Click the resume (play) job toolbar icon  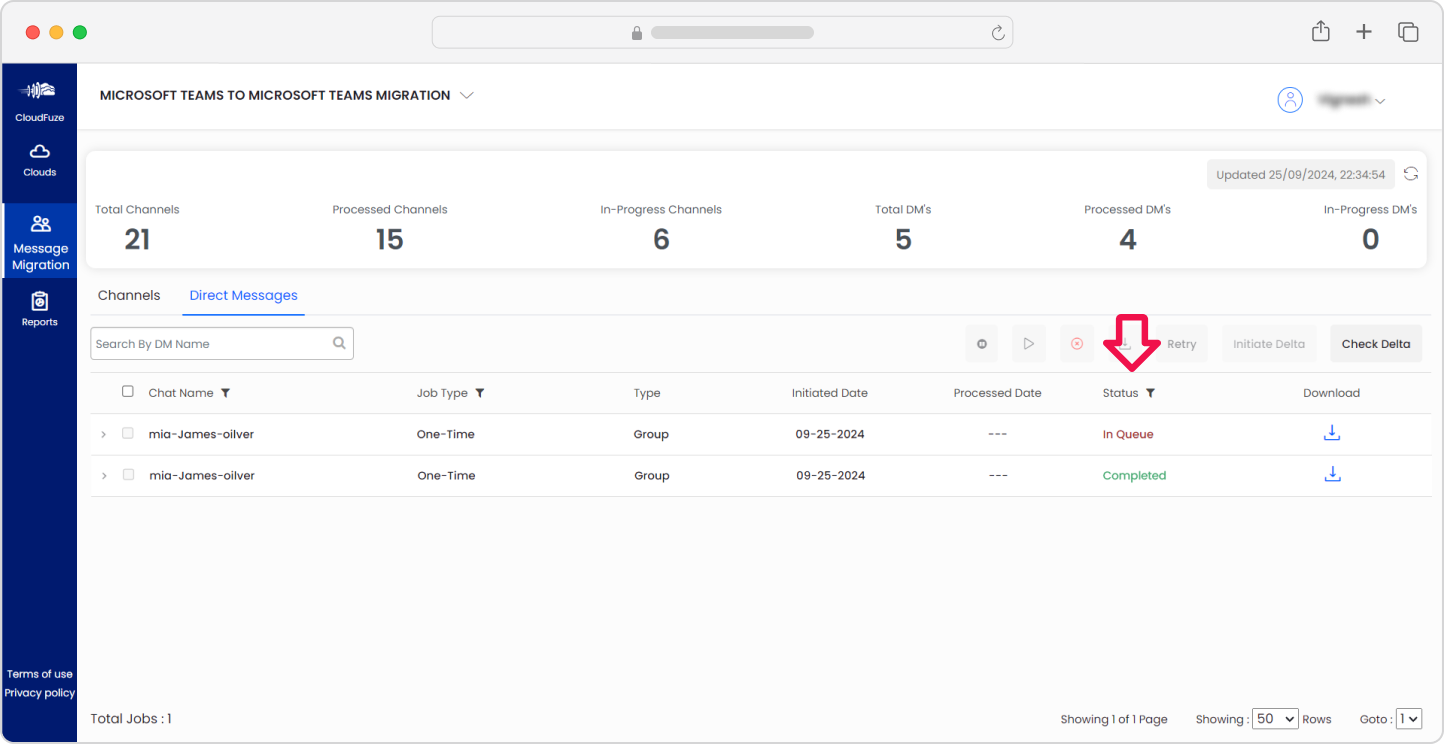[1028, 344]
